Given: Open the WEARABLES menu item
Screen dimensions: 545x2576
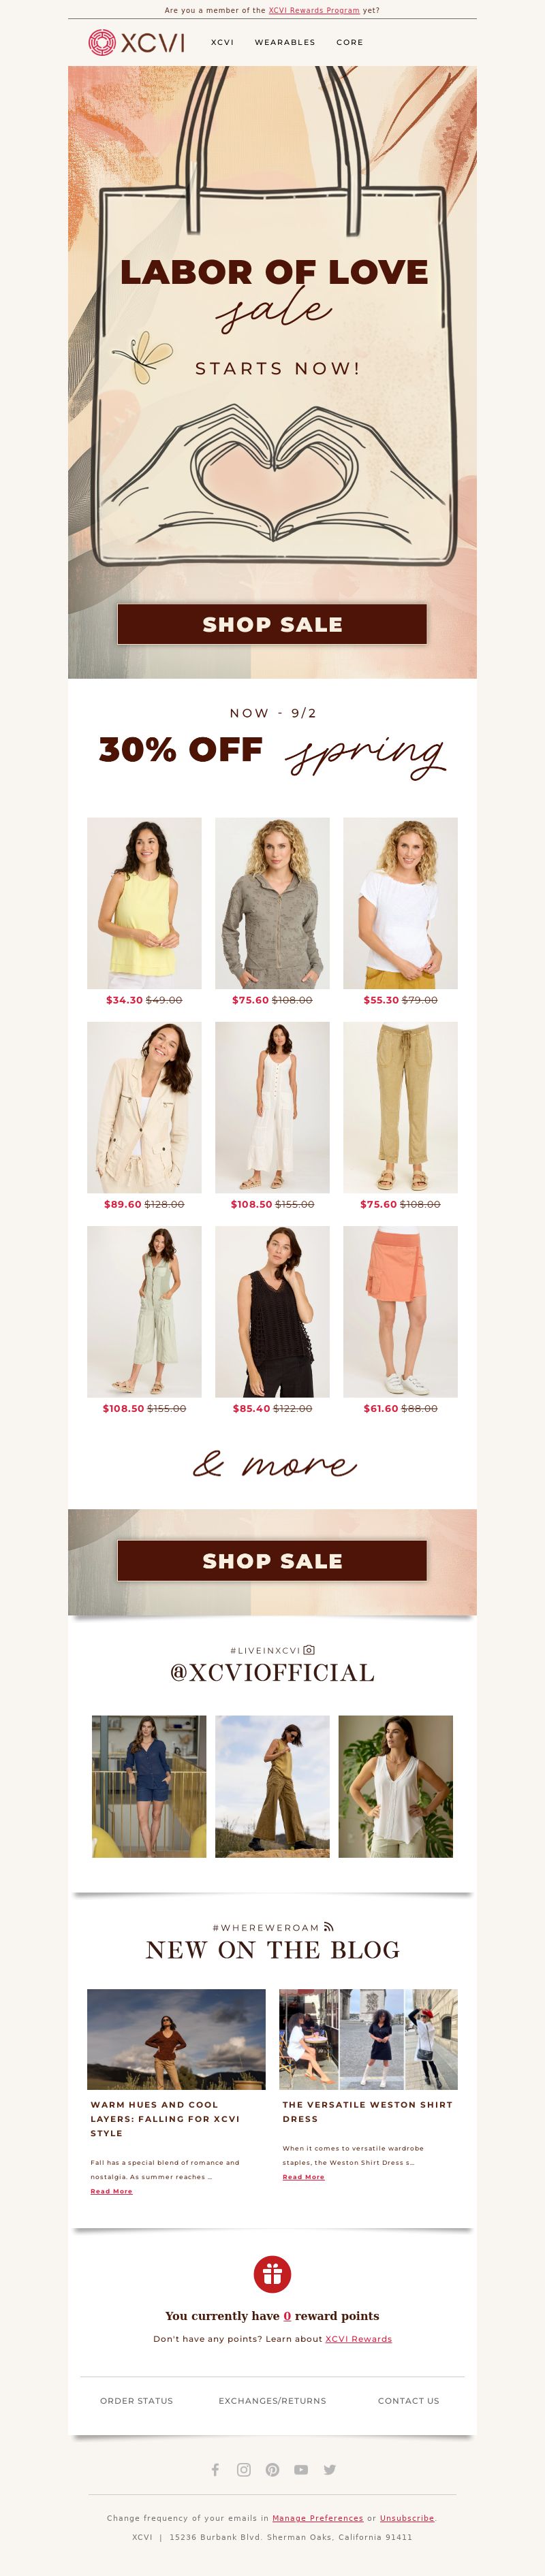Looking at the screenshot, I should 285,42.
